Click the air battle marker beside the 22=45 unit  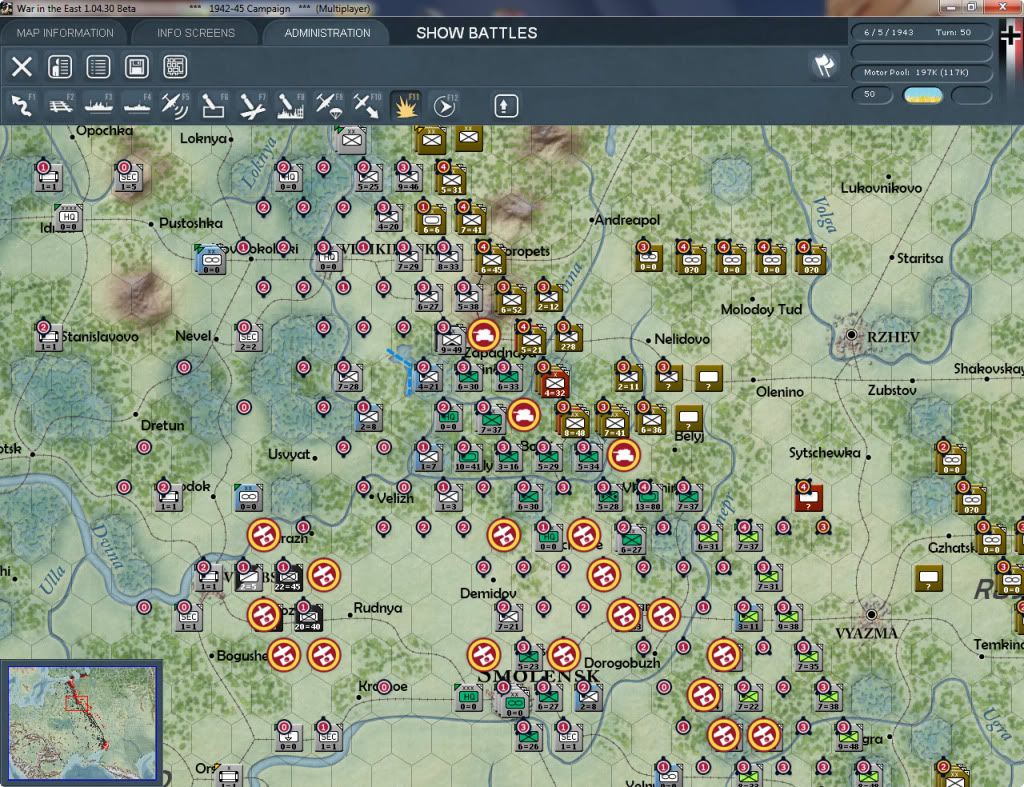(323, 575)
